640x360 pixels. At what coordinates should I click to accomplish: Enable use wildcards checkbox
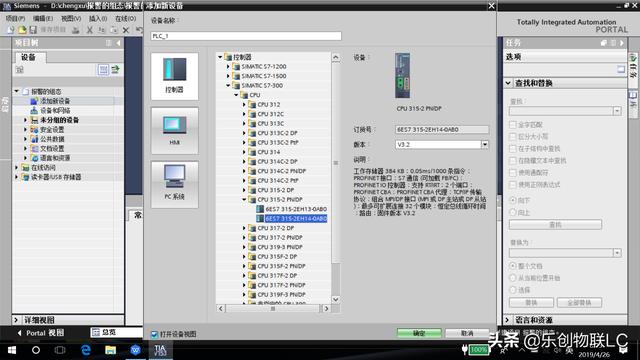pos(513,173)
